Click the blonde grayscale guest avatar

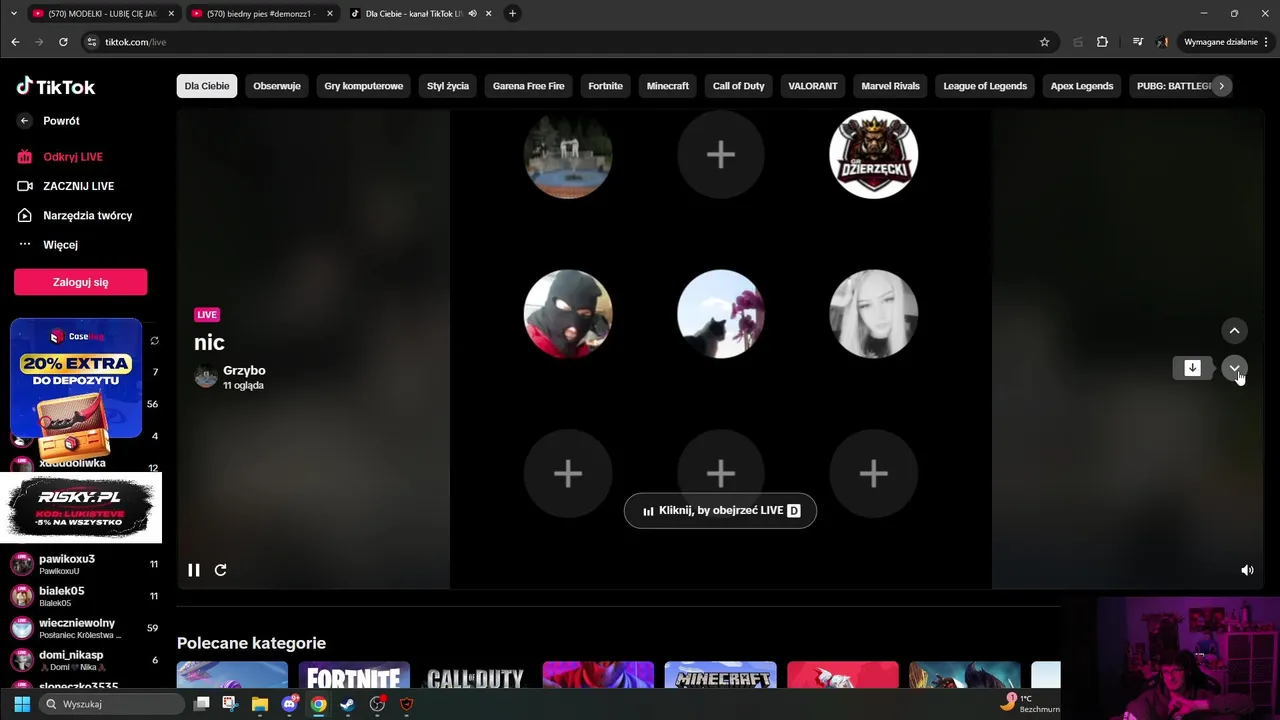[x=873, y=314]
